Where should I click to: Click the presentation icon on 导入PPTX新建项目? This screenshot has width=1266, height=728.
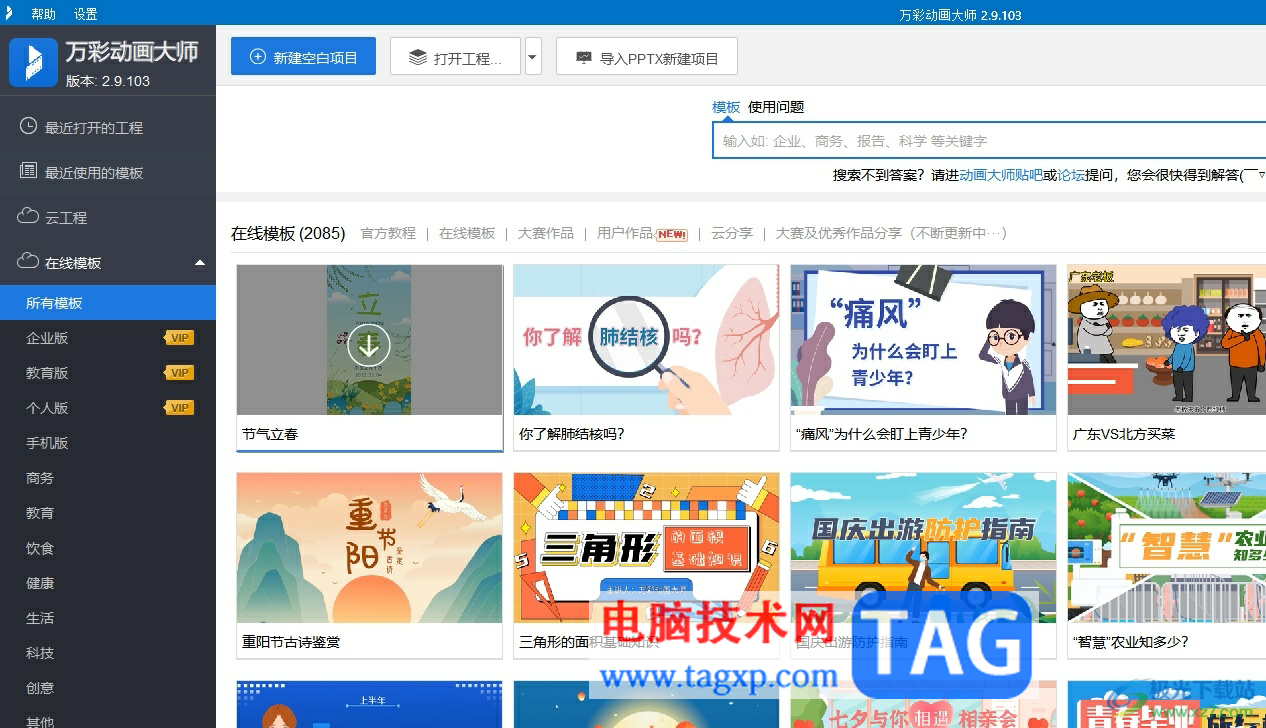tap(584, 58)
